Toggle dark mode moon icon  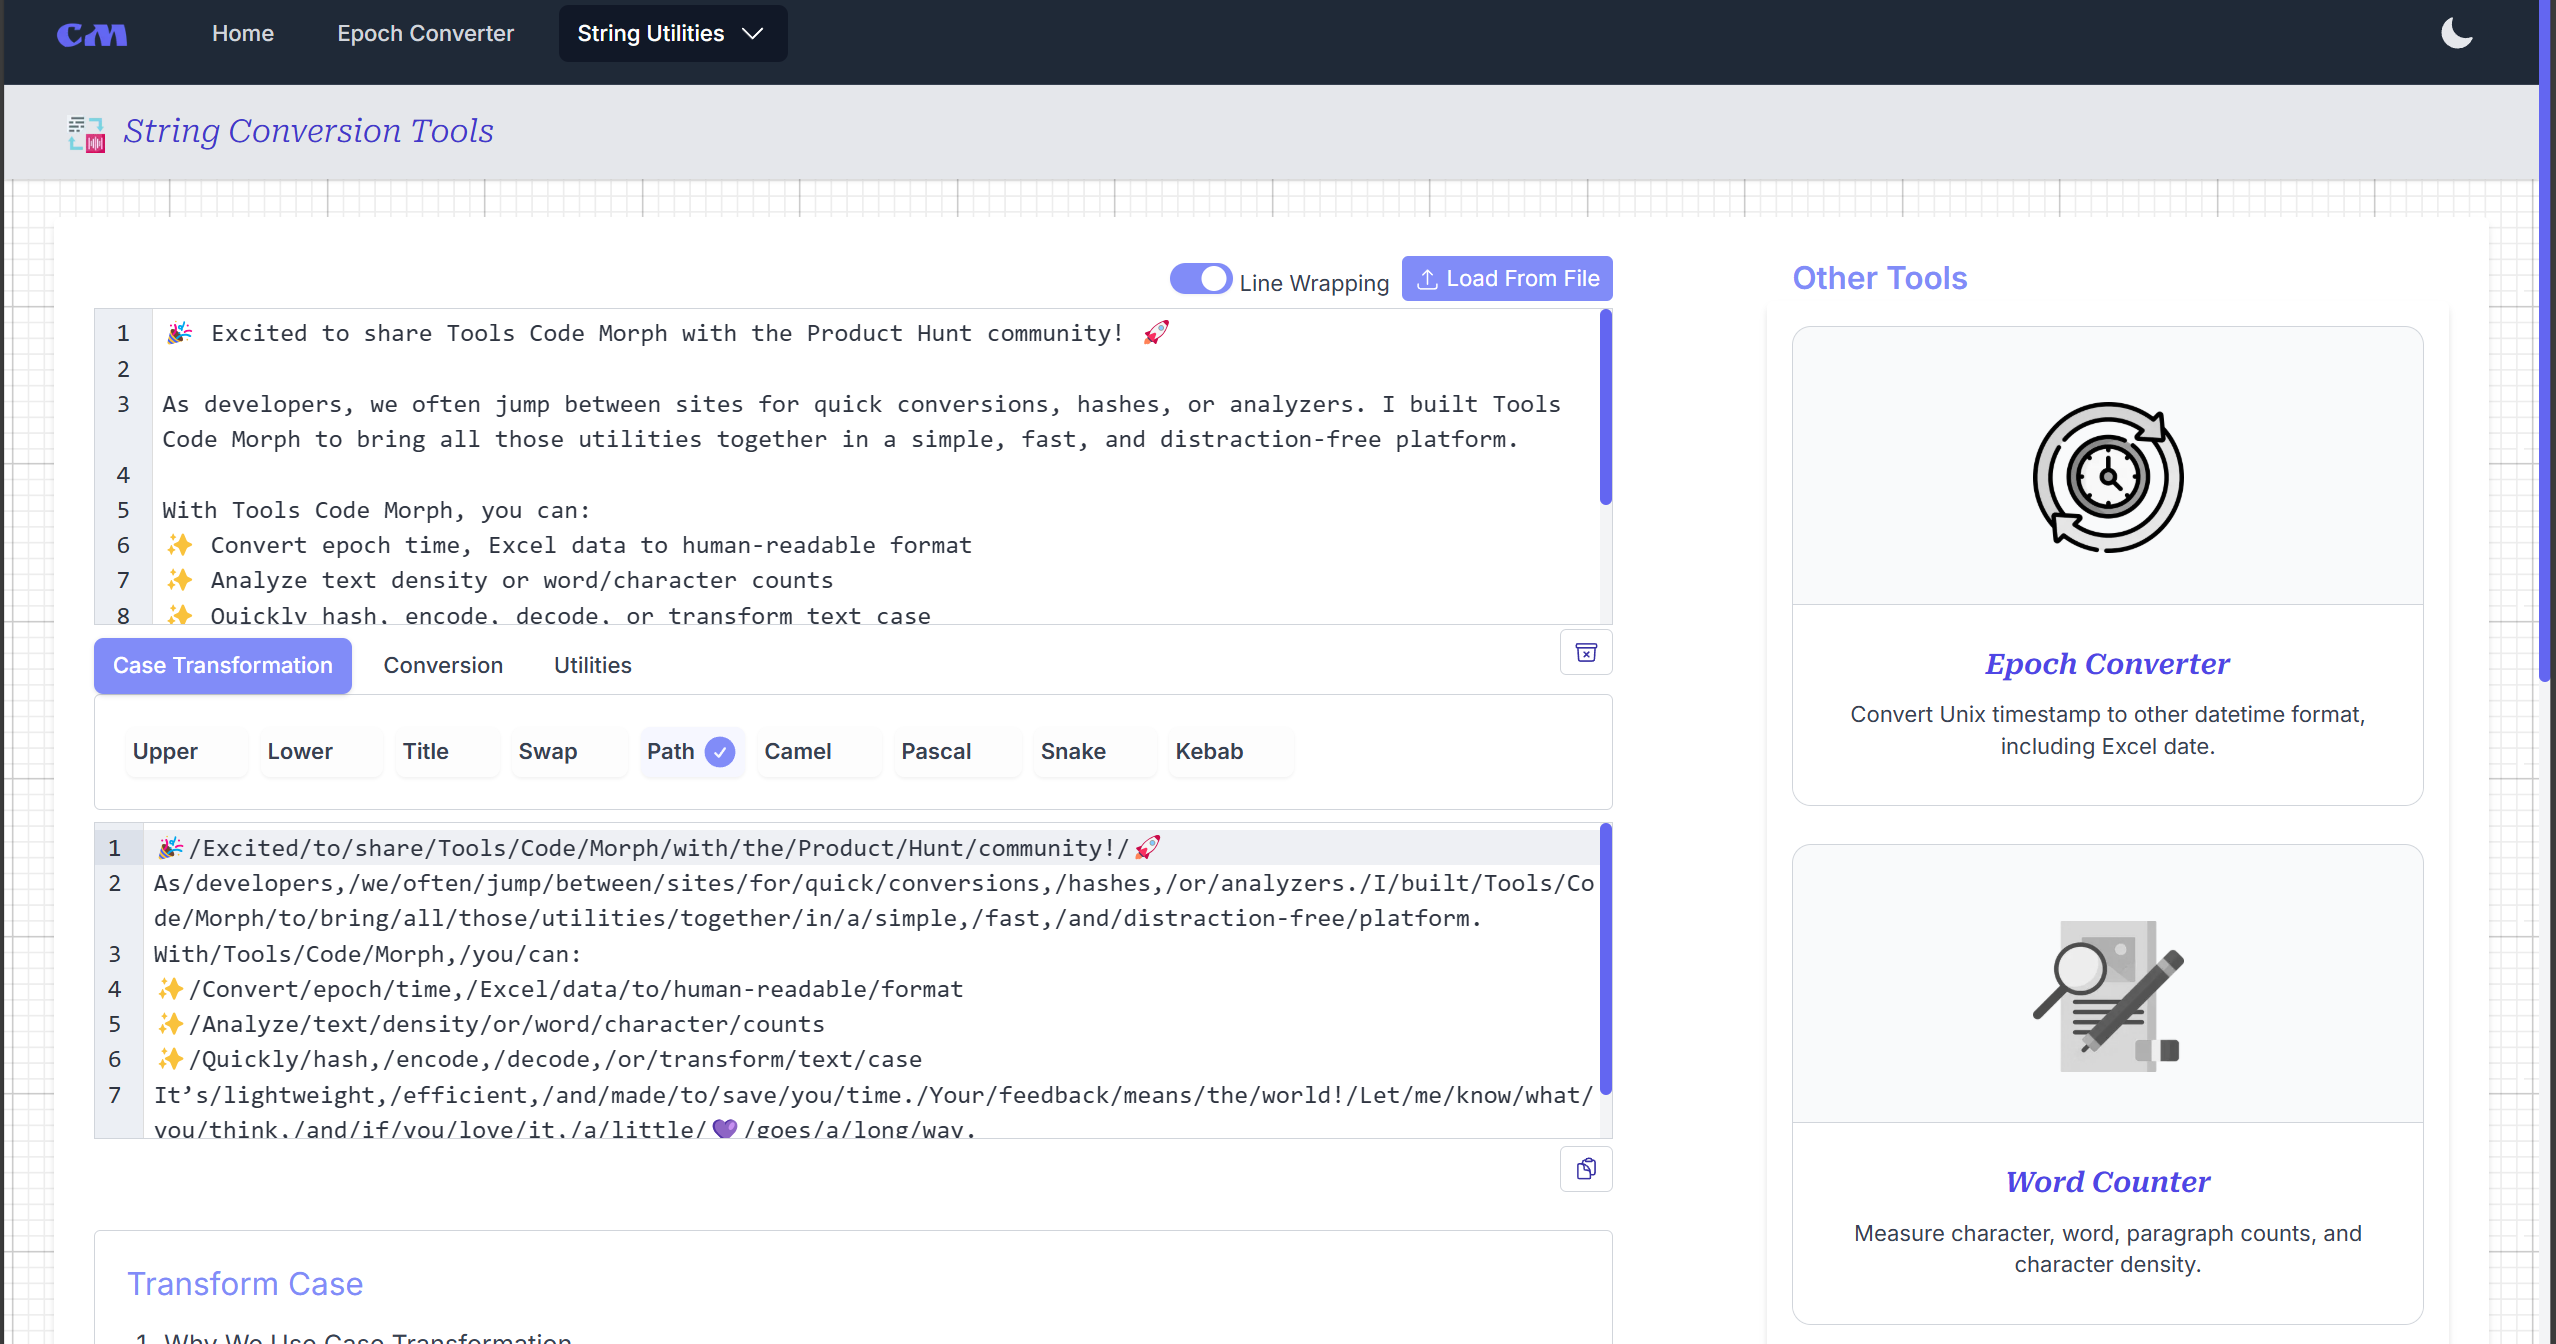(2456, 33)
